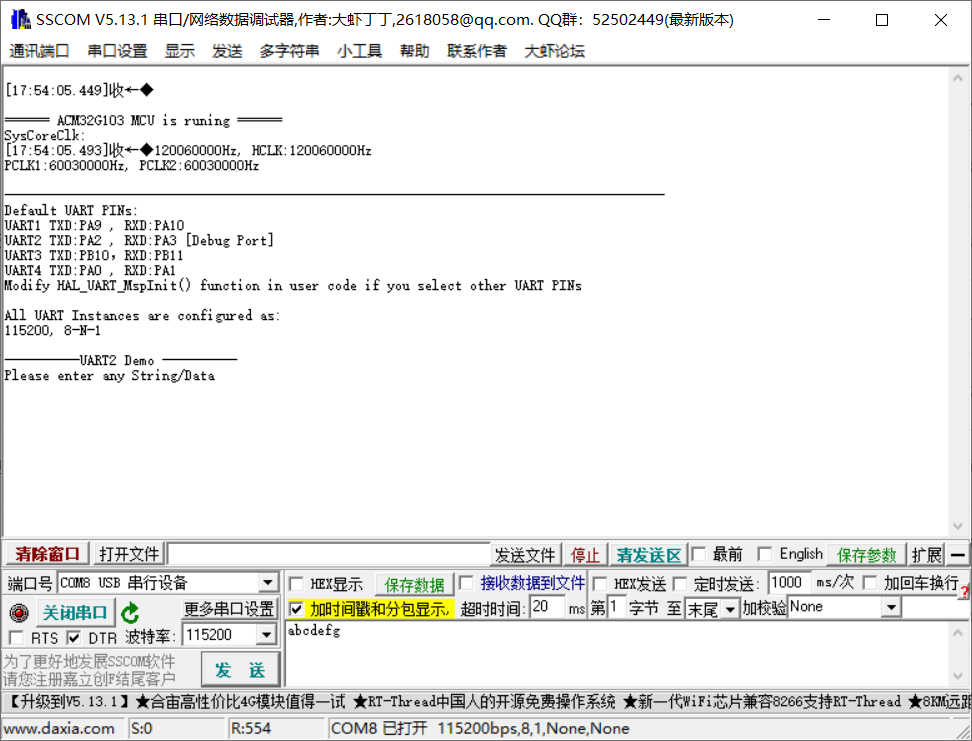Open the 端口号 COM8 port dropdown
Viewport: 972px width, 741px height.
[267, 583]
